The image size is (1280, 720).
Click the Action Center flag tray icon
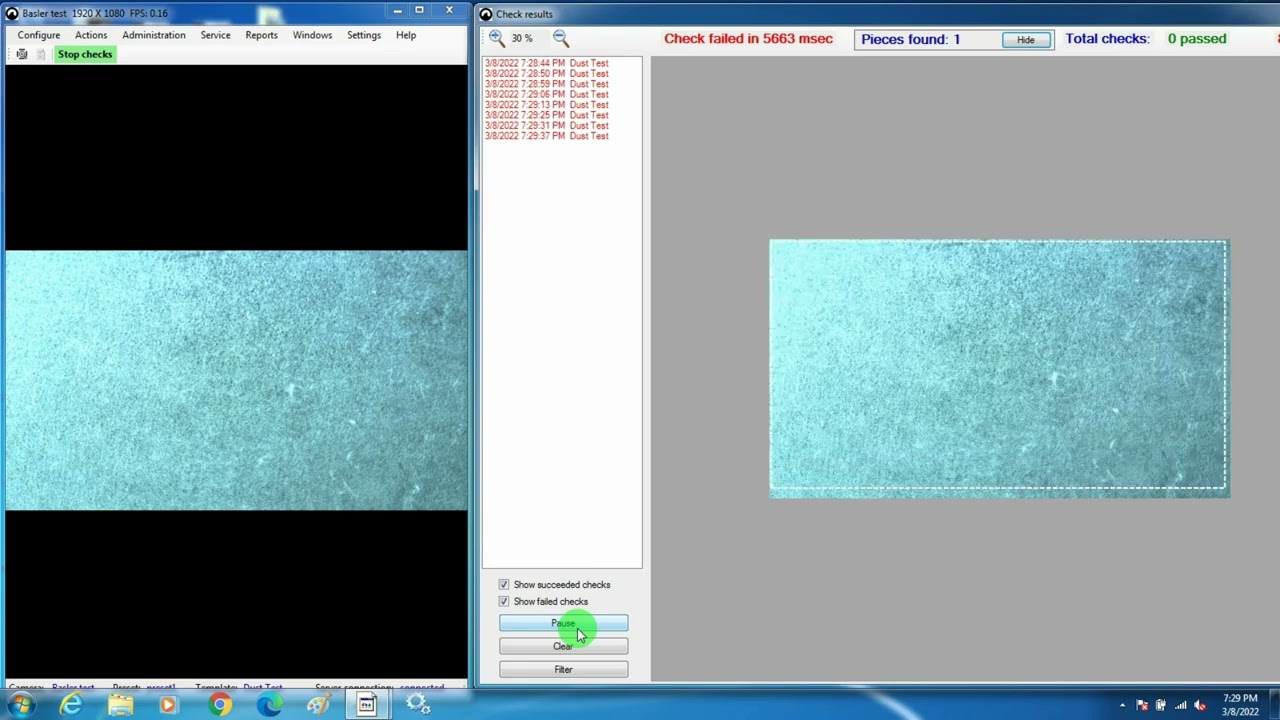[1142, 705]
